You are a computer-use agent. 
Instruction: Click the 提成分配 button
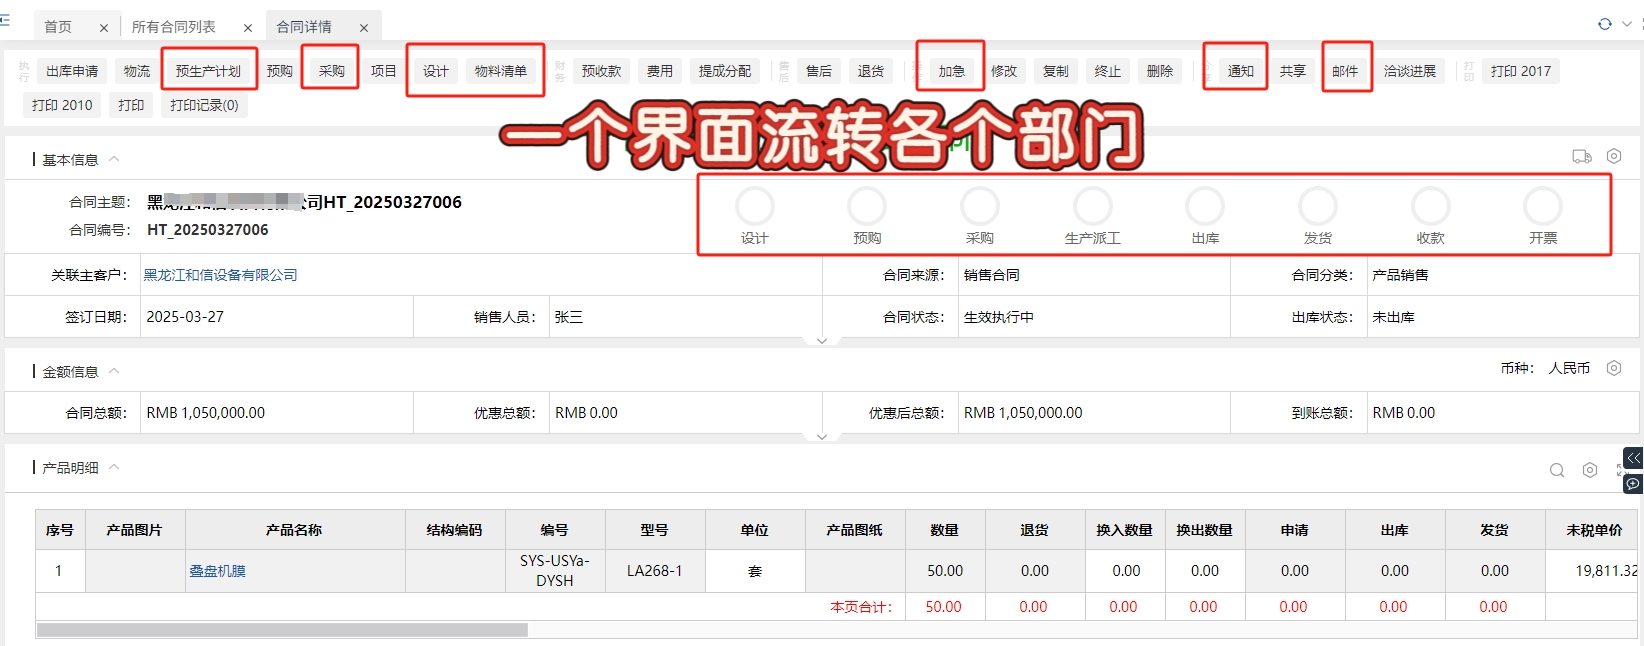click(725, 71)
